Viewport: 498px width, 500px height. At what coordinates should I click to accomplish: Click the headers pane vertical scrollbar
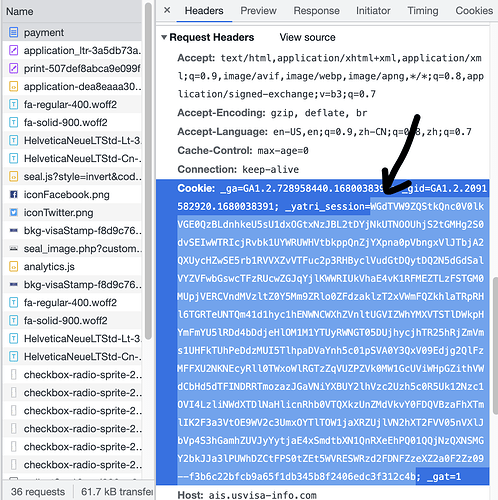pyautogui.click(x=495, y=345)
